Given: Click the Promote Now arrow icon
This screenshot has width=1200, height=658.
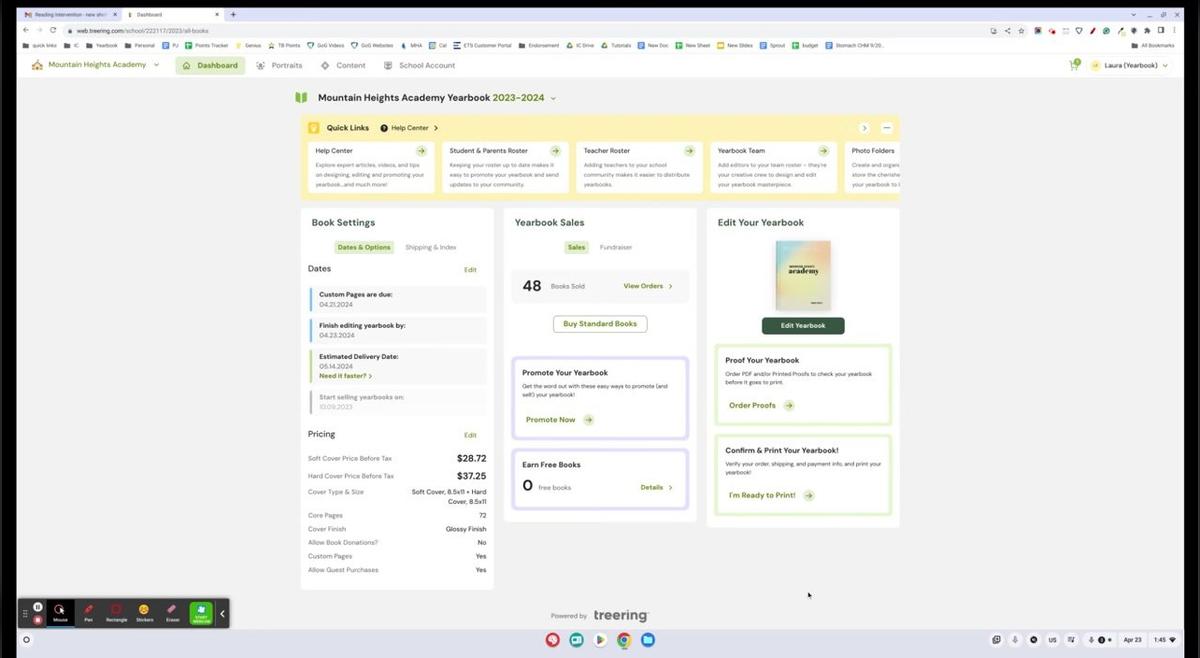Looking at the screenshot, I should coord(588,420).
